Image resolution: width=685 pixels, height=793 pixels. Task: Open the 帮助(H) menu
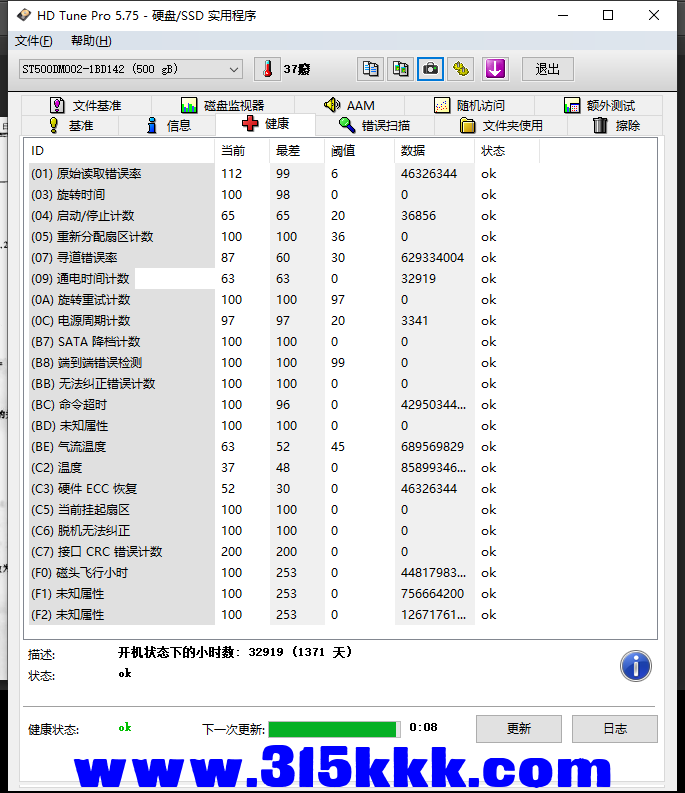91,41
